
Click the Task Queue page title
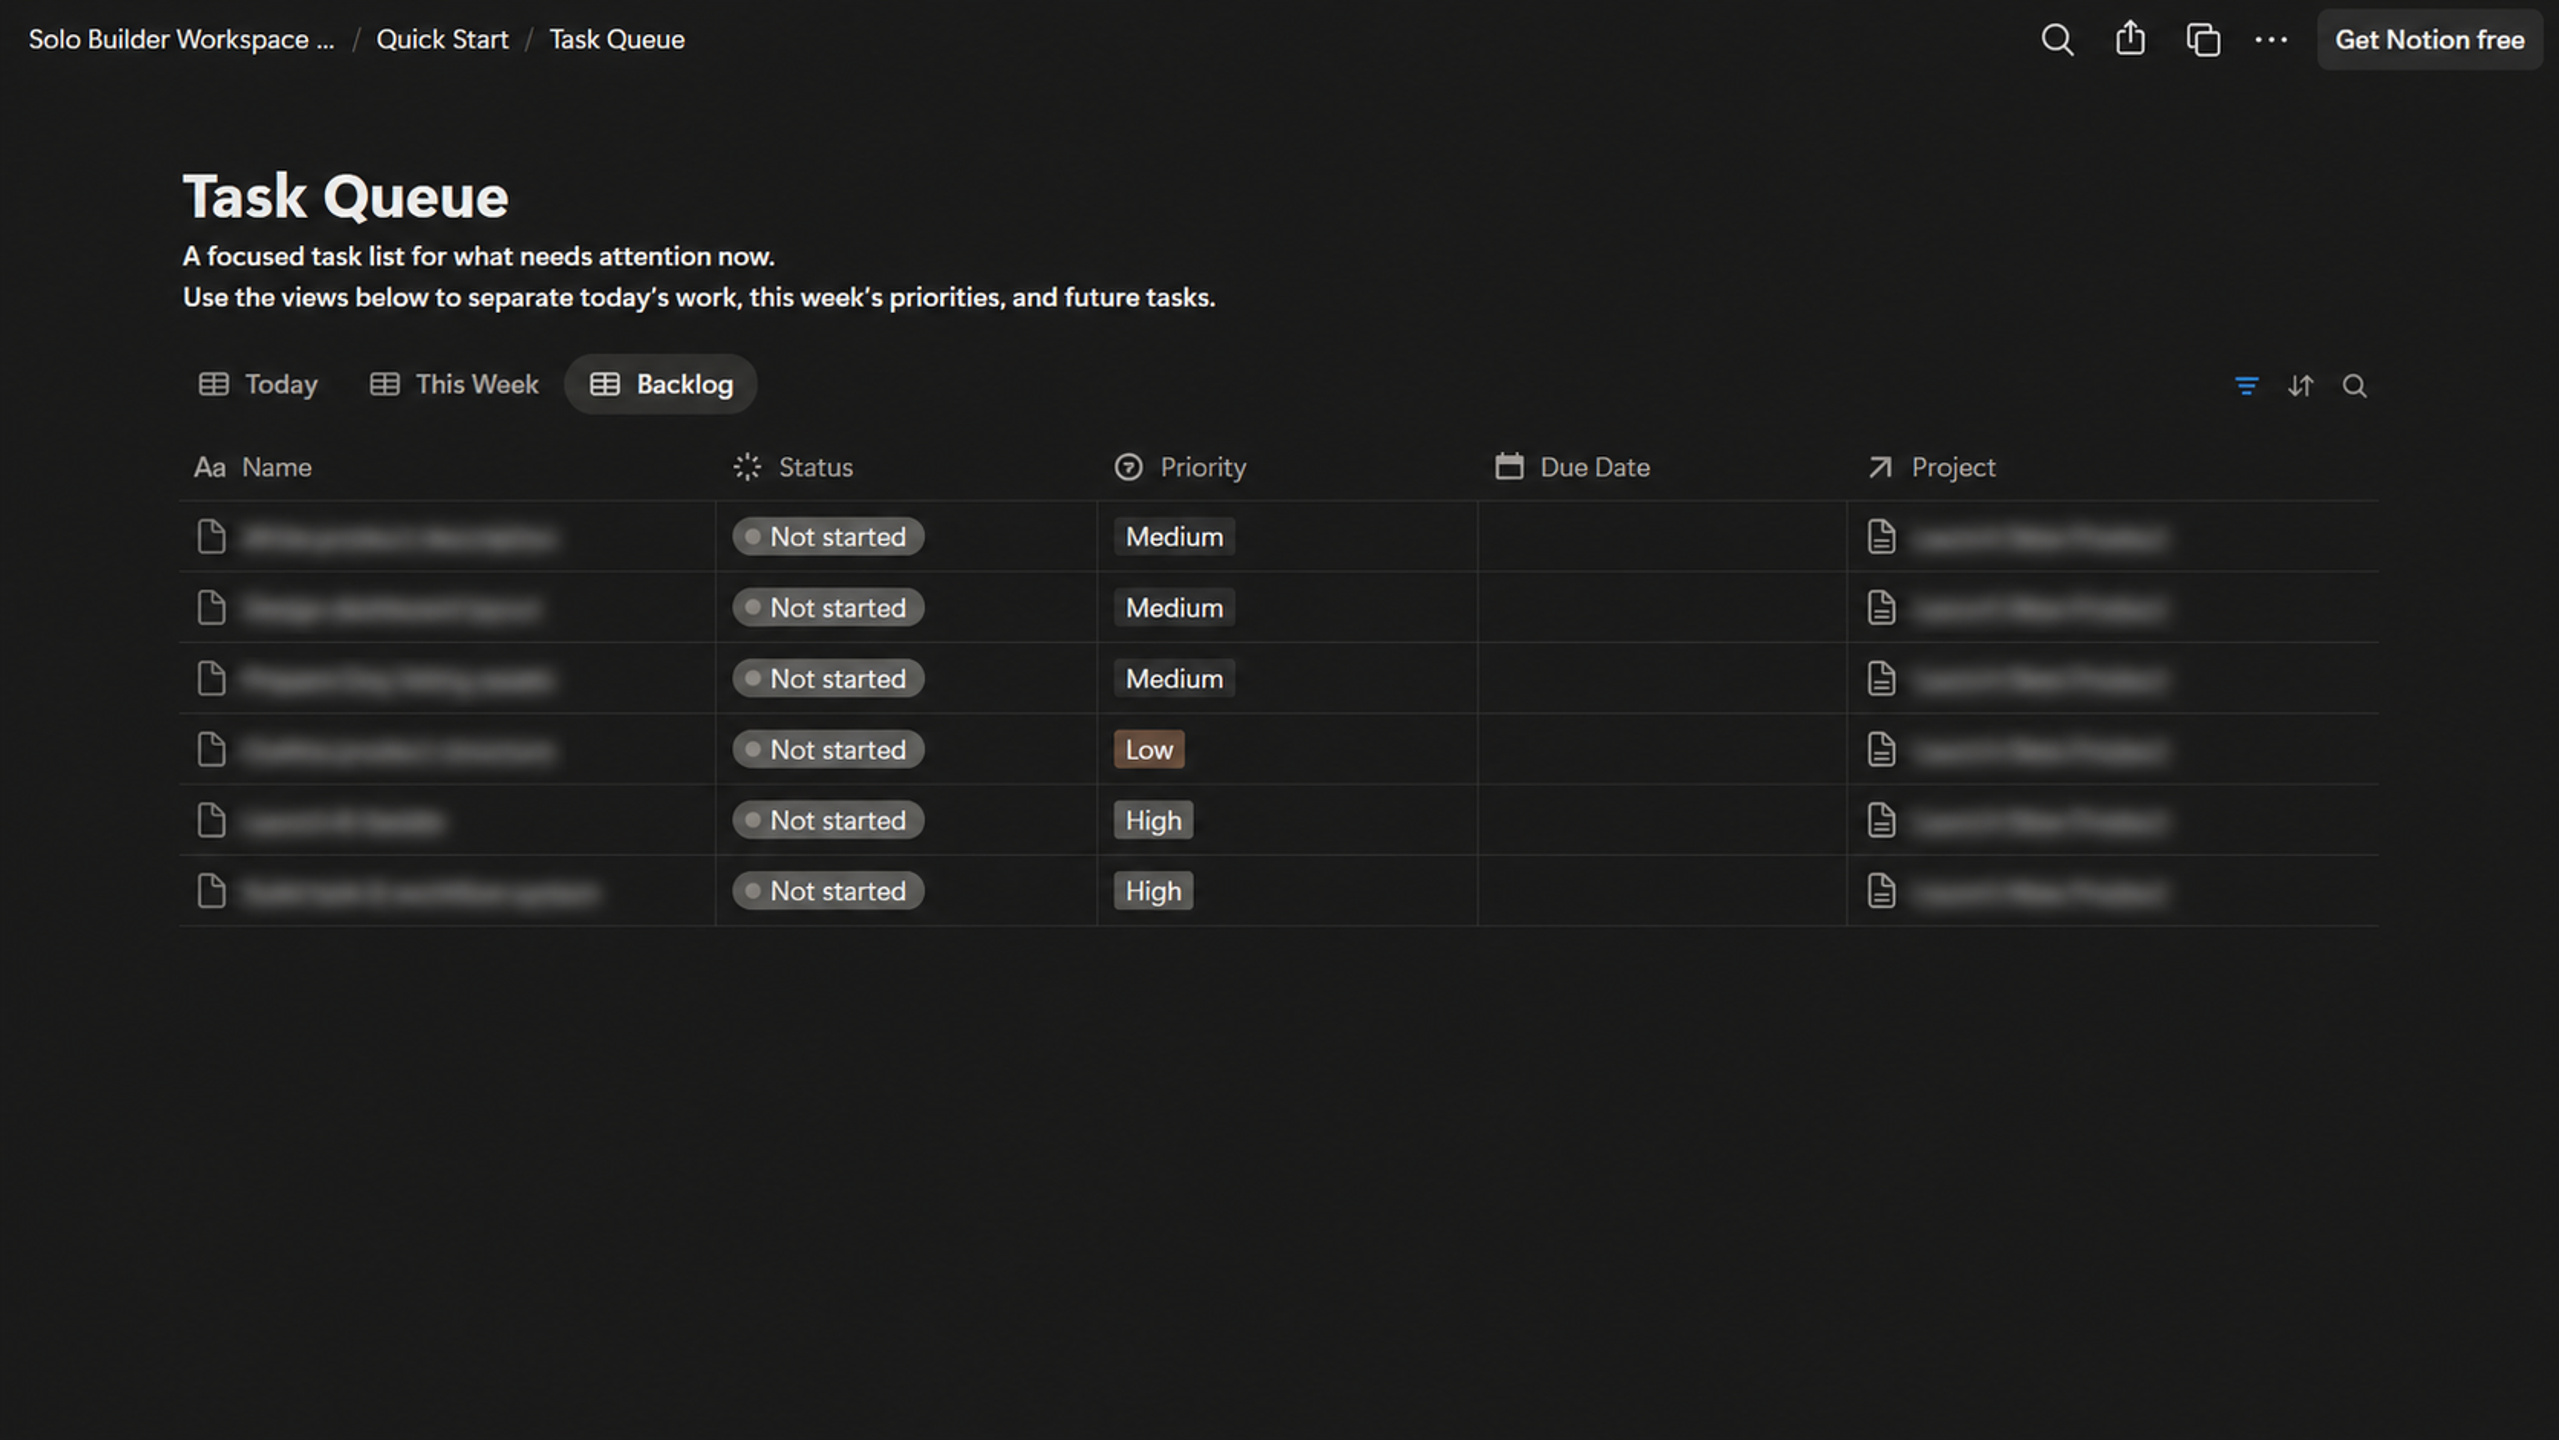pos(346,196)
